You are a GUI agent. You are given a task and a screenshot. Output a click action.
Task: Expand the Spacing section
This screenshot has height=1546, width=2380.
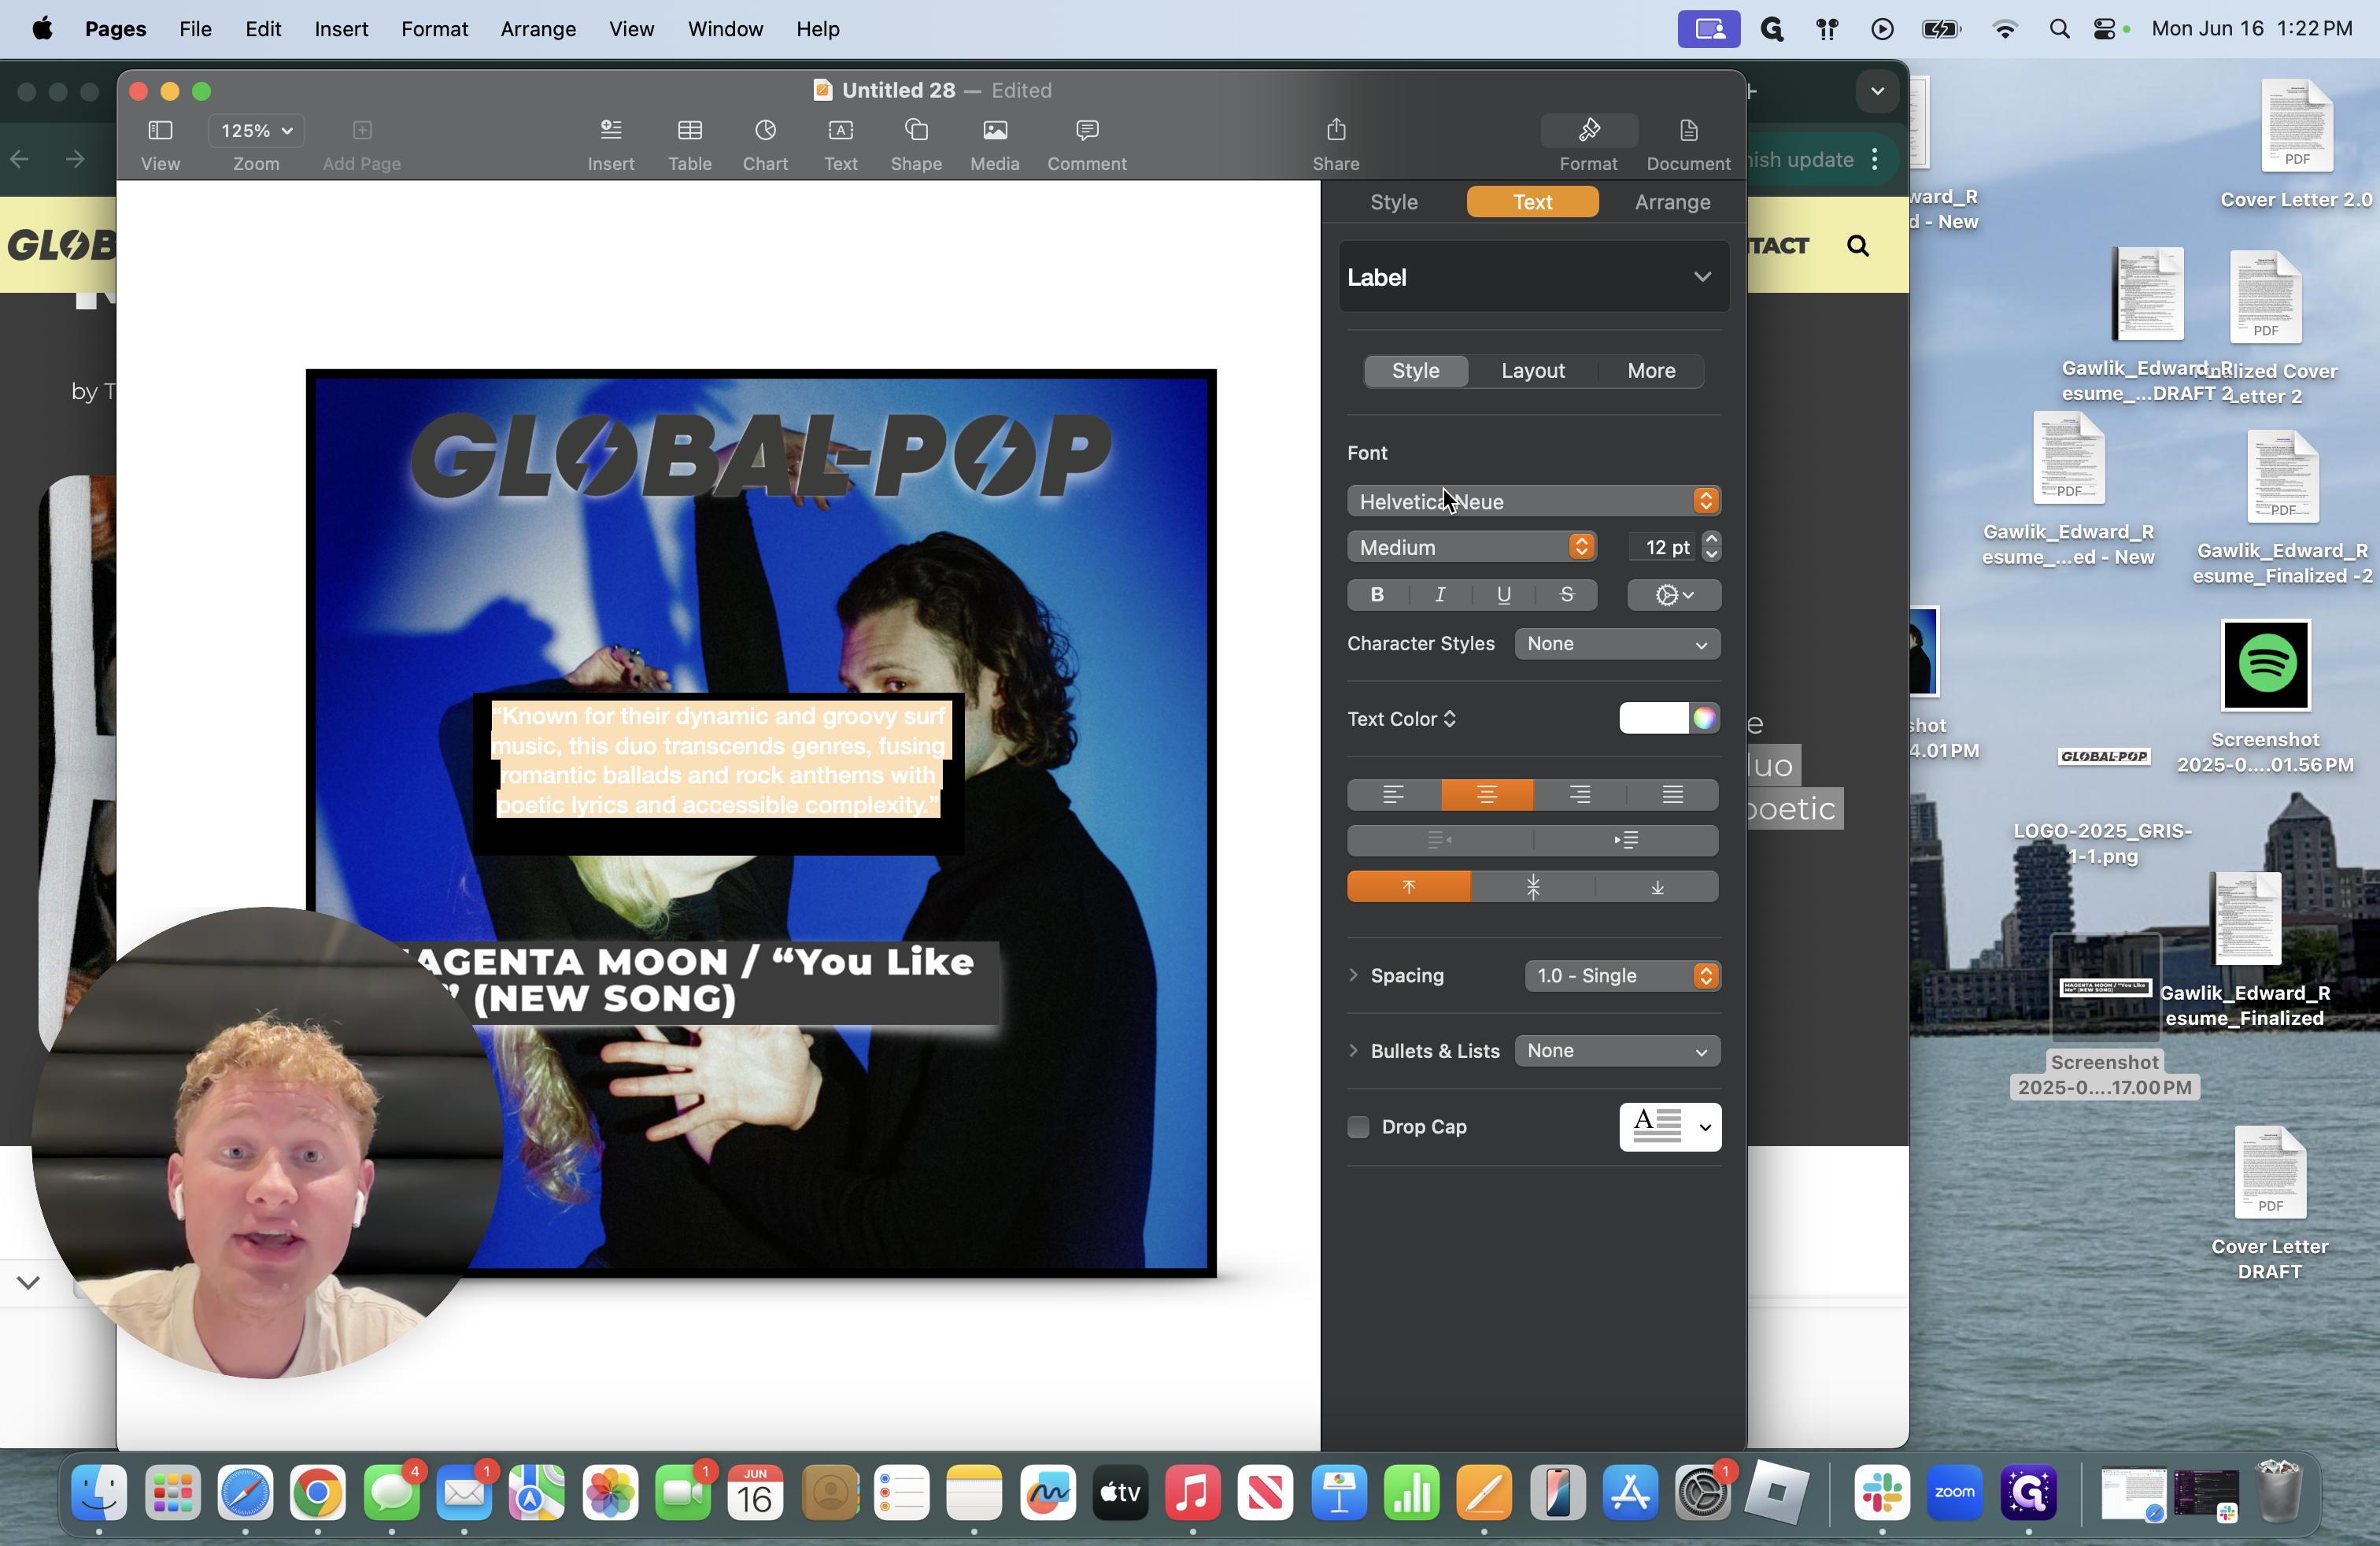click(x=1353, y=975)
